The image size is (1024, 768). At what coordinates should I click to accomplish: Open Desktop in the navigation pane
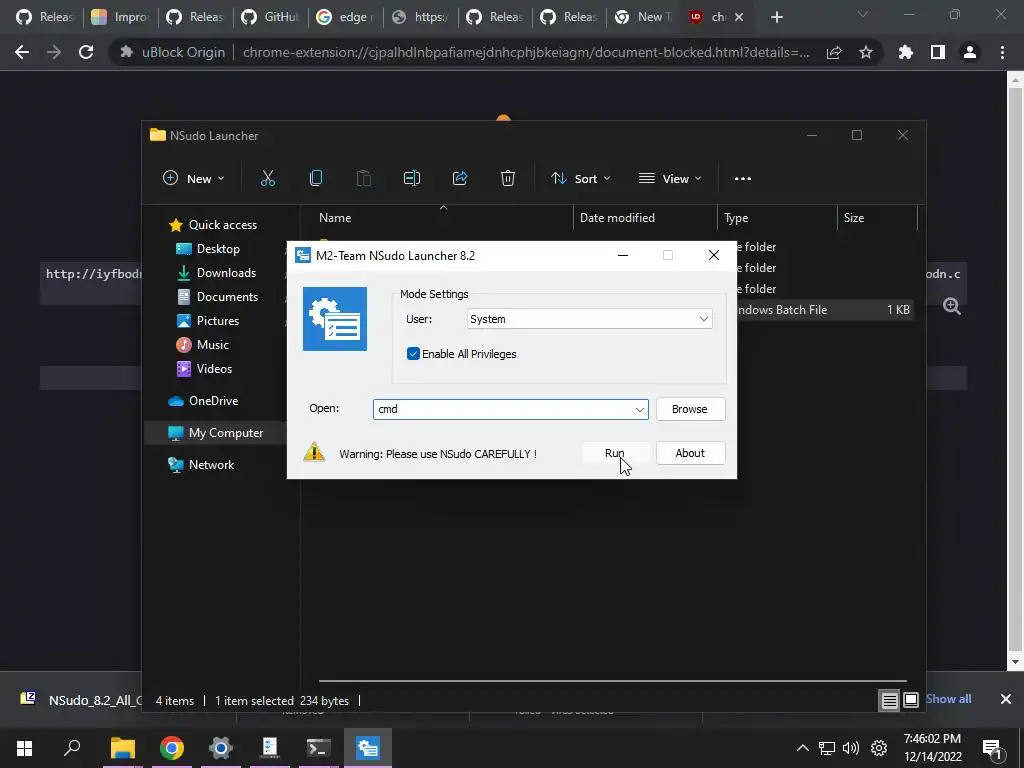(208, 249)
